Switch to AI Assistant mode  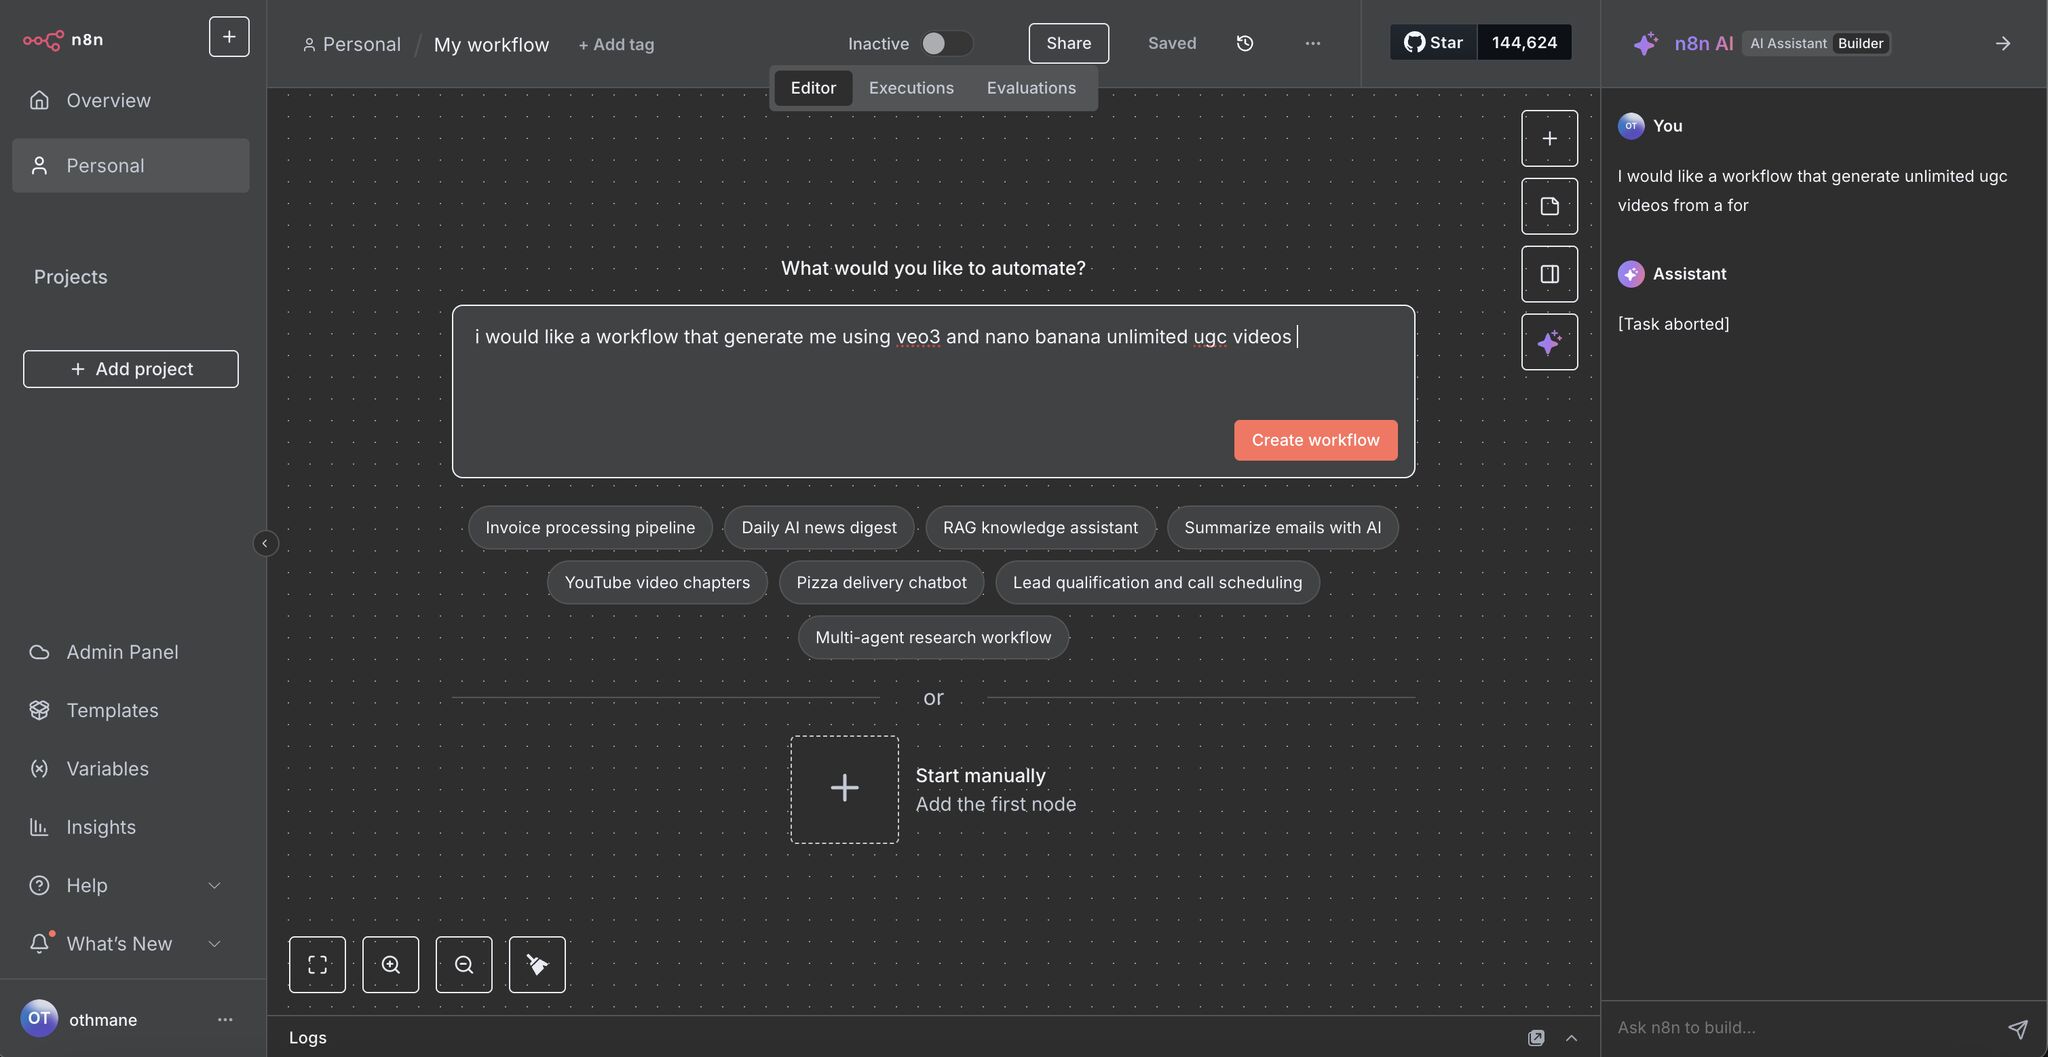click(1788, 43)
